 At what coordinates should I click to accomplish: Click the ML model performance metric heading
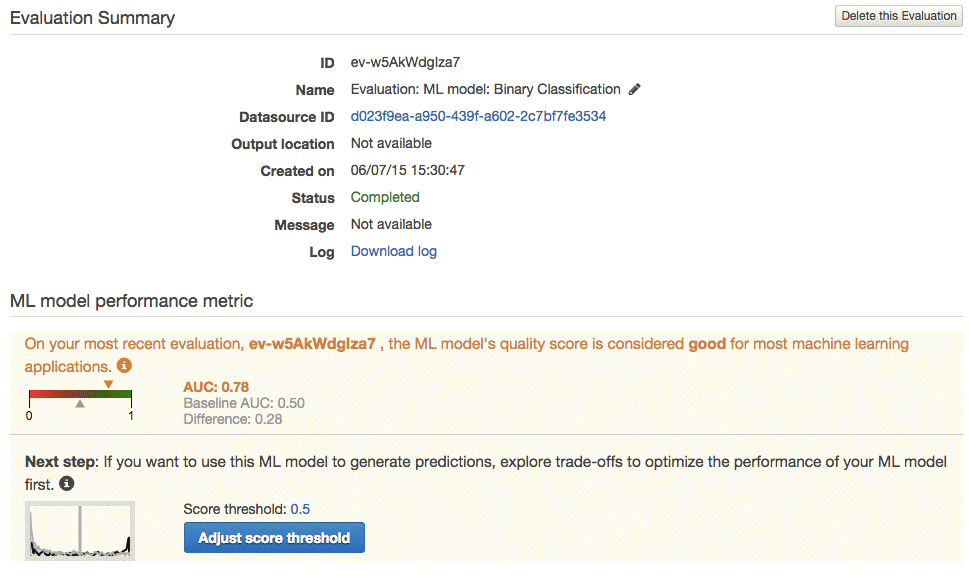tap(132, 301)
